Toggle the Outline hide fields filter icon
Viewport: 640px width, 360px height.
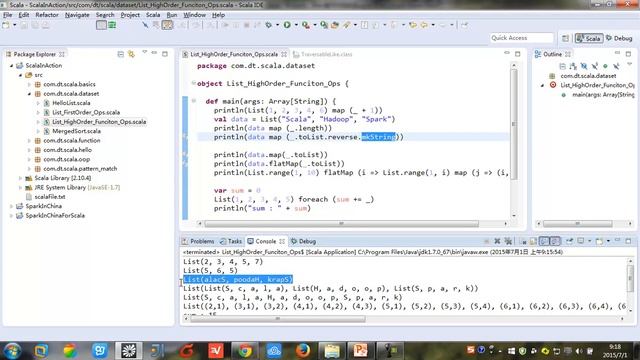point(584,66)
